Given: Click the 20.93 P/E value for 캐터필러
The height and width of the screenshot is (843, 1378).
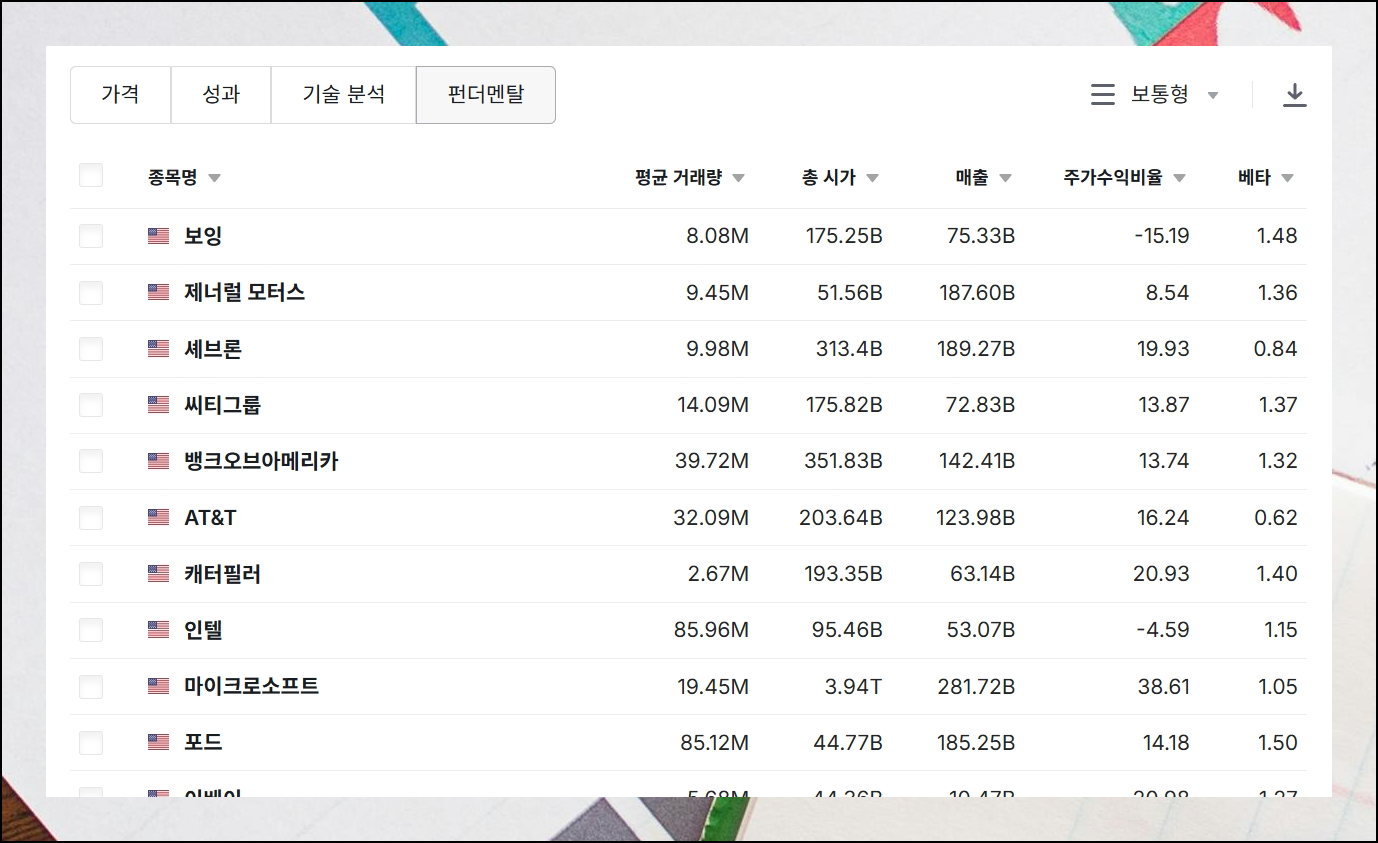Looking at the screenshot, I should pos(1162,574).
